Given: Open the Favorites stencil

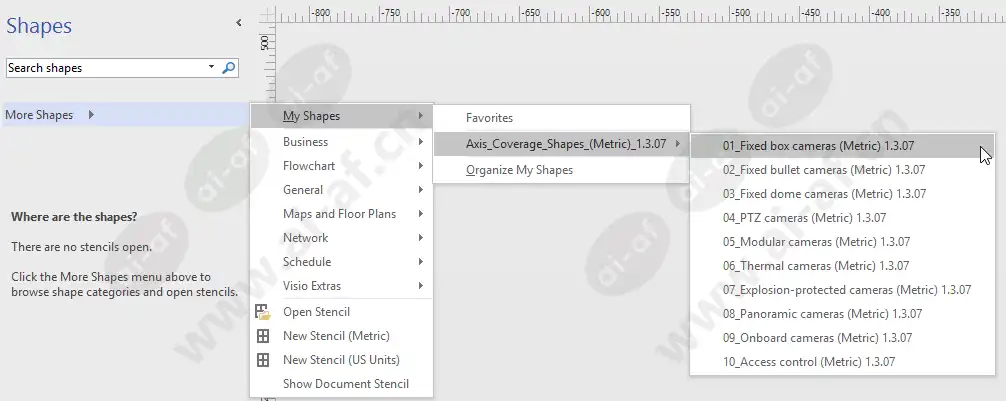Looking at the screenshot, I should coord(561,118).
